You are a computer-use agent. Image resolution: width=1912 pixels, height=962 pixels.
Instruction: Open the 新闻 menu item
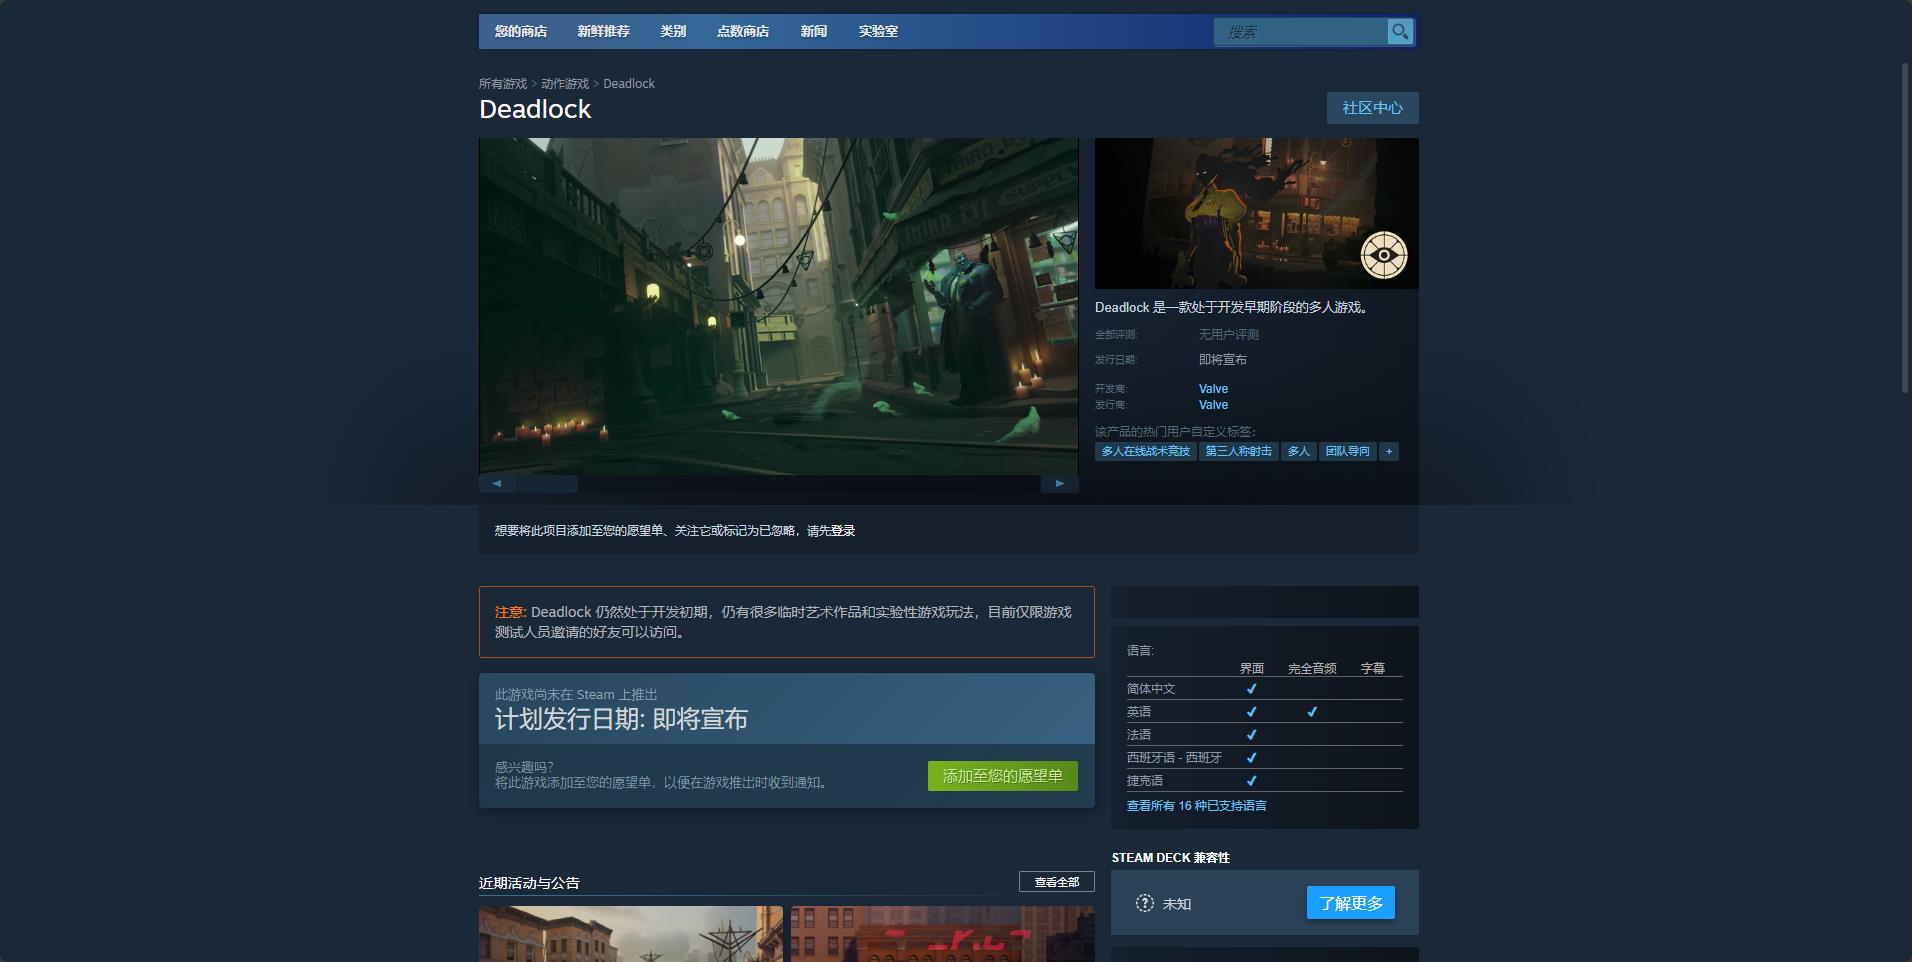[816, 31]
